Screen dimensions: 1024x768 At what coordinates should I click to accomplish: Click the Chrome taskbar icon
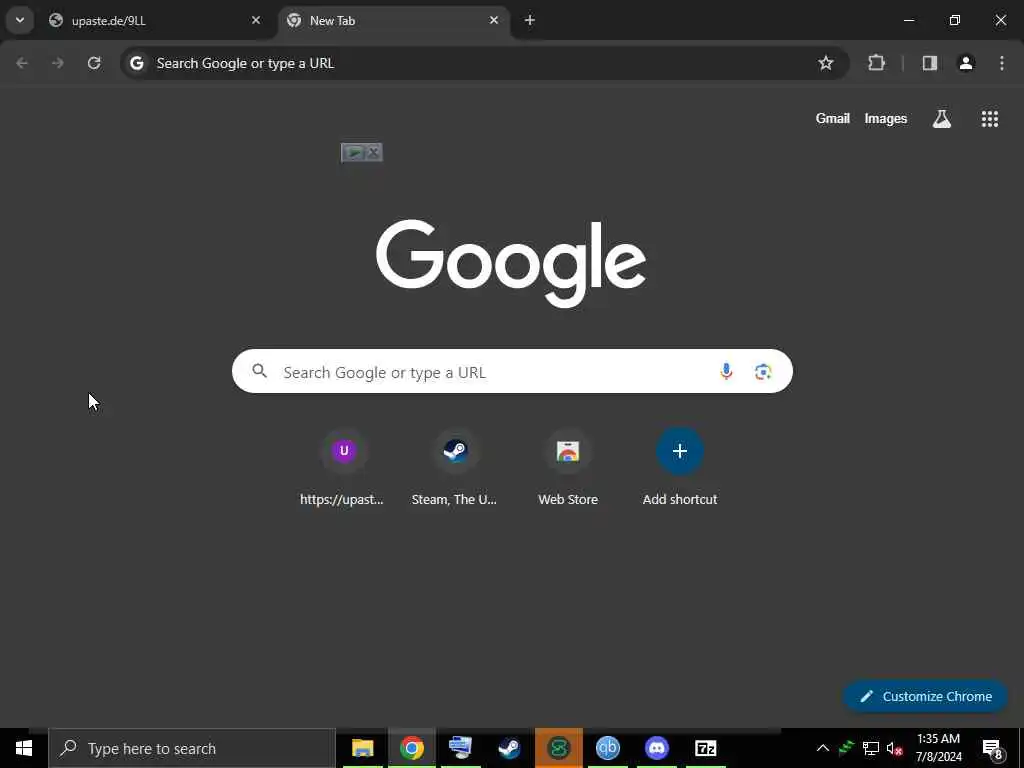[411, 748]
